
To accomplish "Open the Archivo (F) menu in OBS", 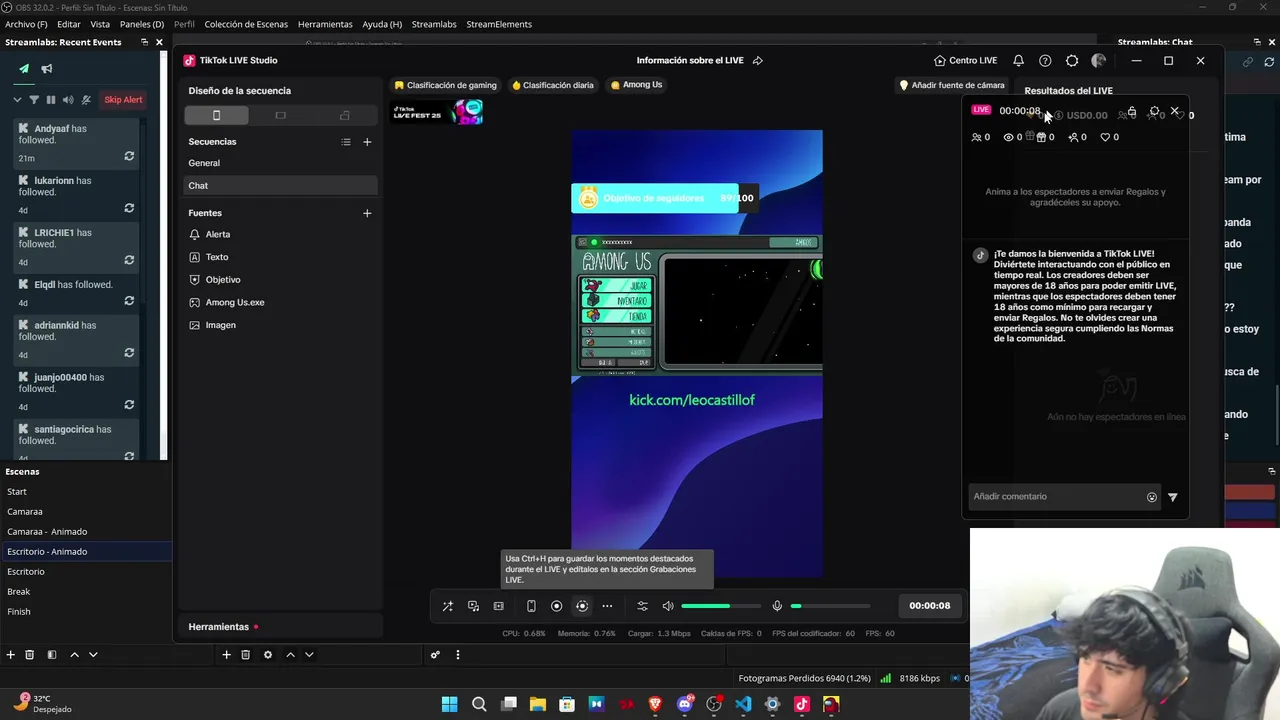I will pyautogui.click(x=26, y=24).
